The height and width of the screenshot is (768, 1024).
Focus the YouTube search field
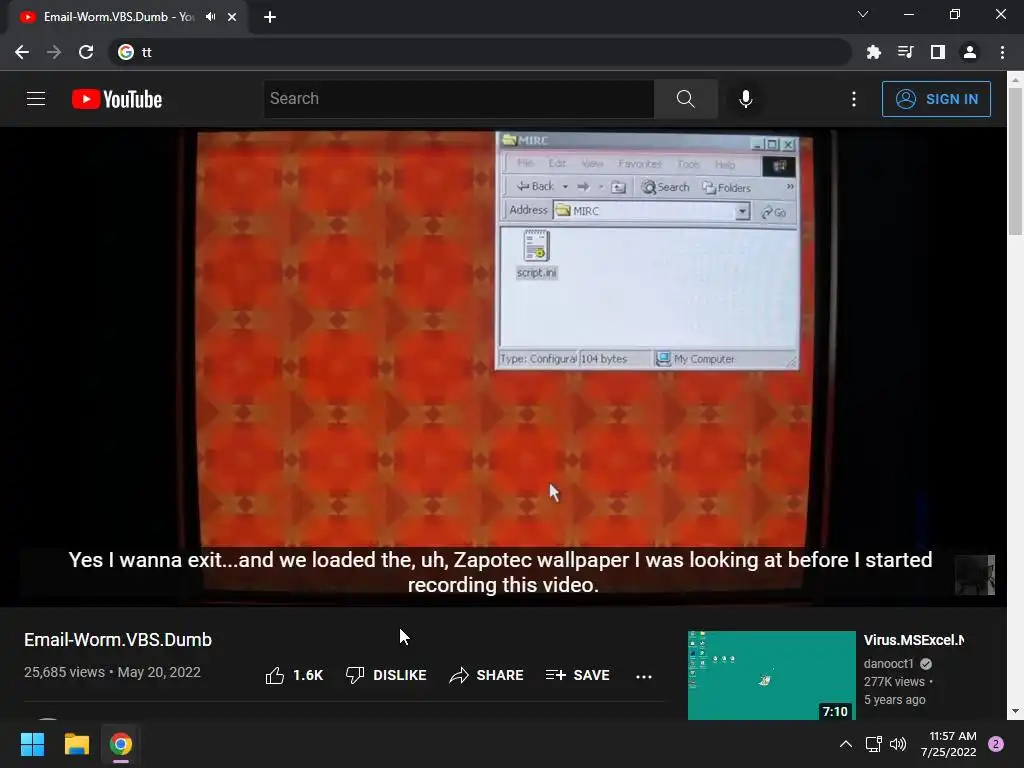click(458, 99)
